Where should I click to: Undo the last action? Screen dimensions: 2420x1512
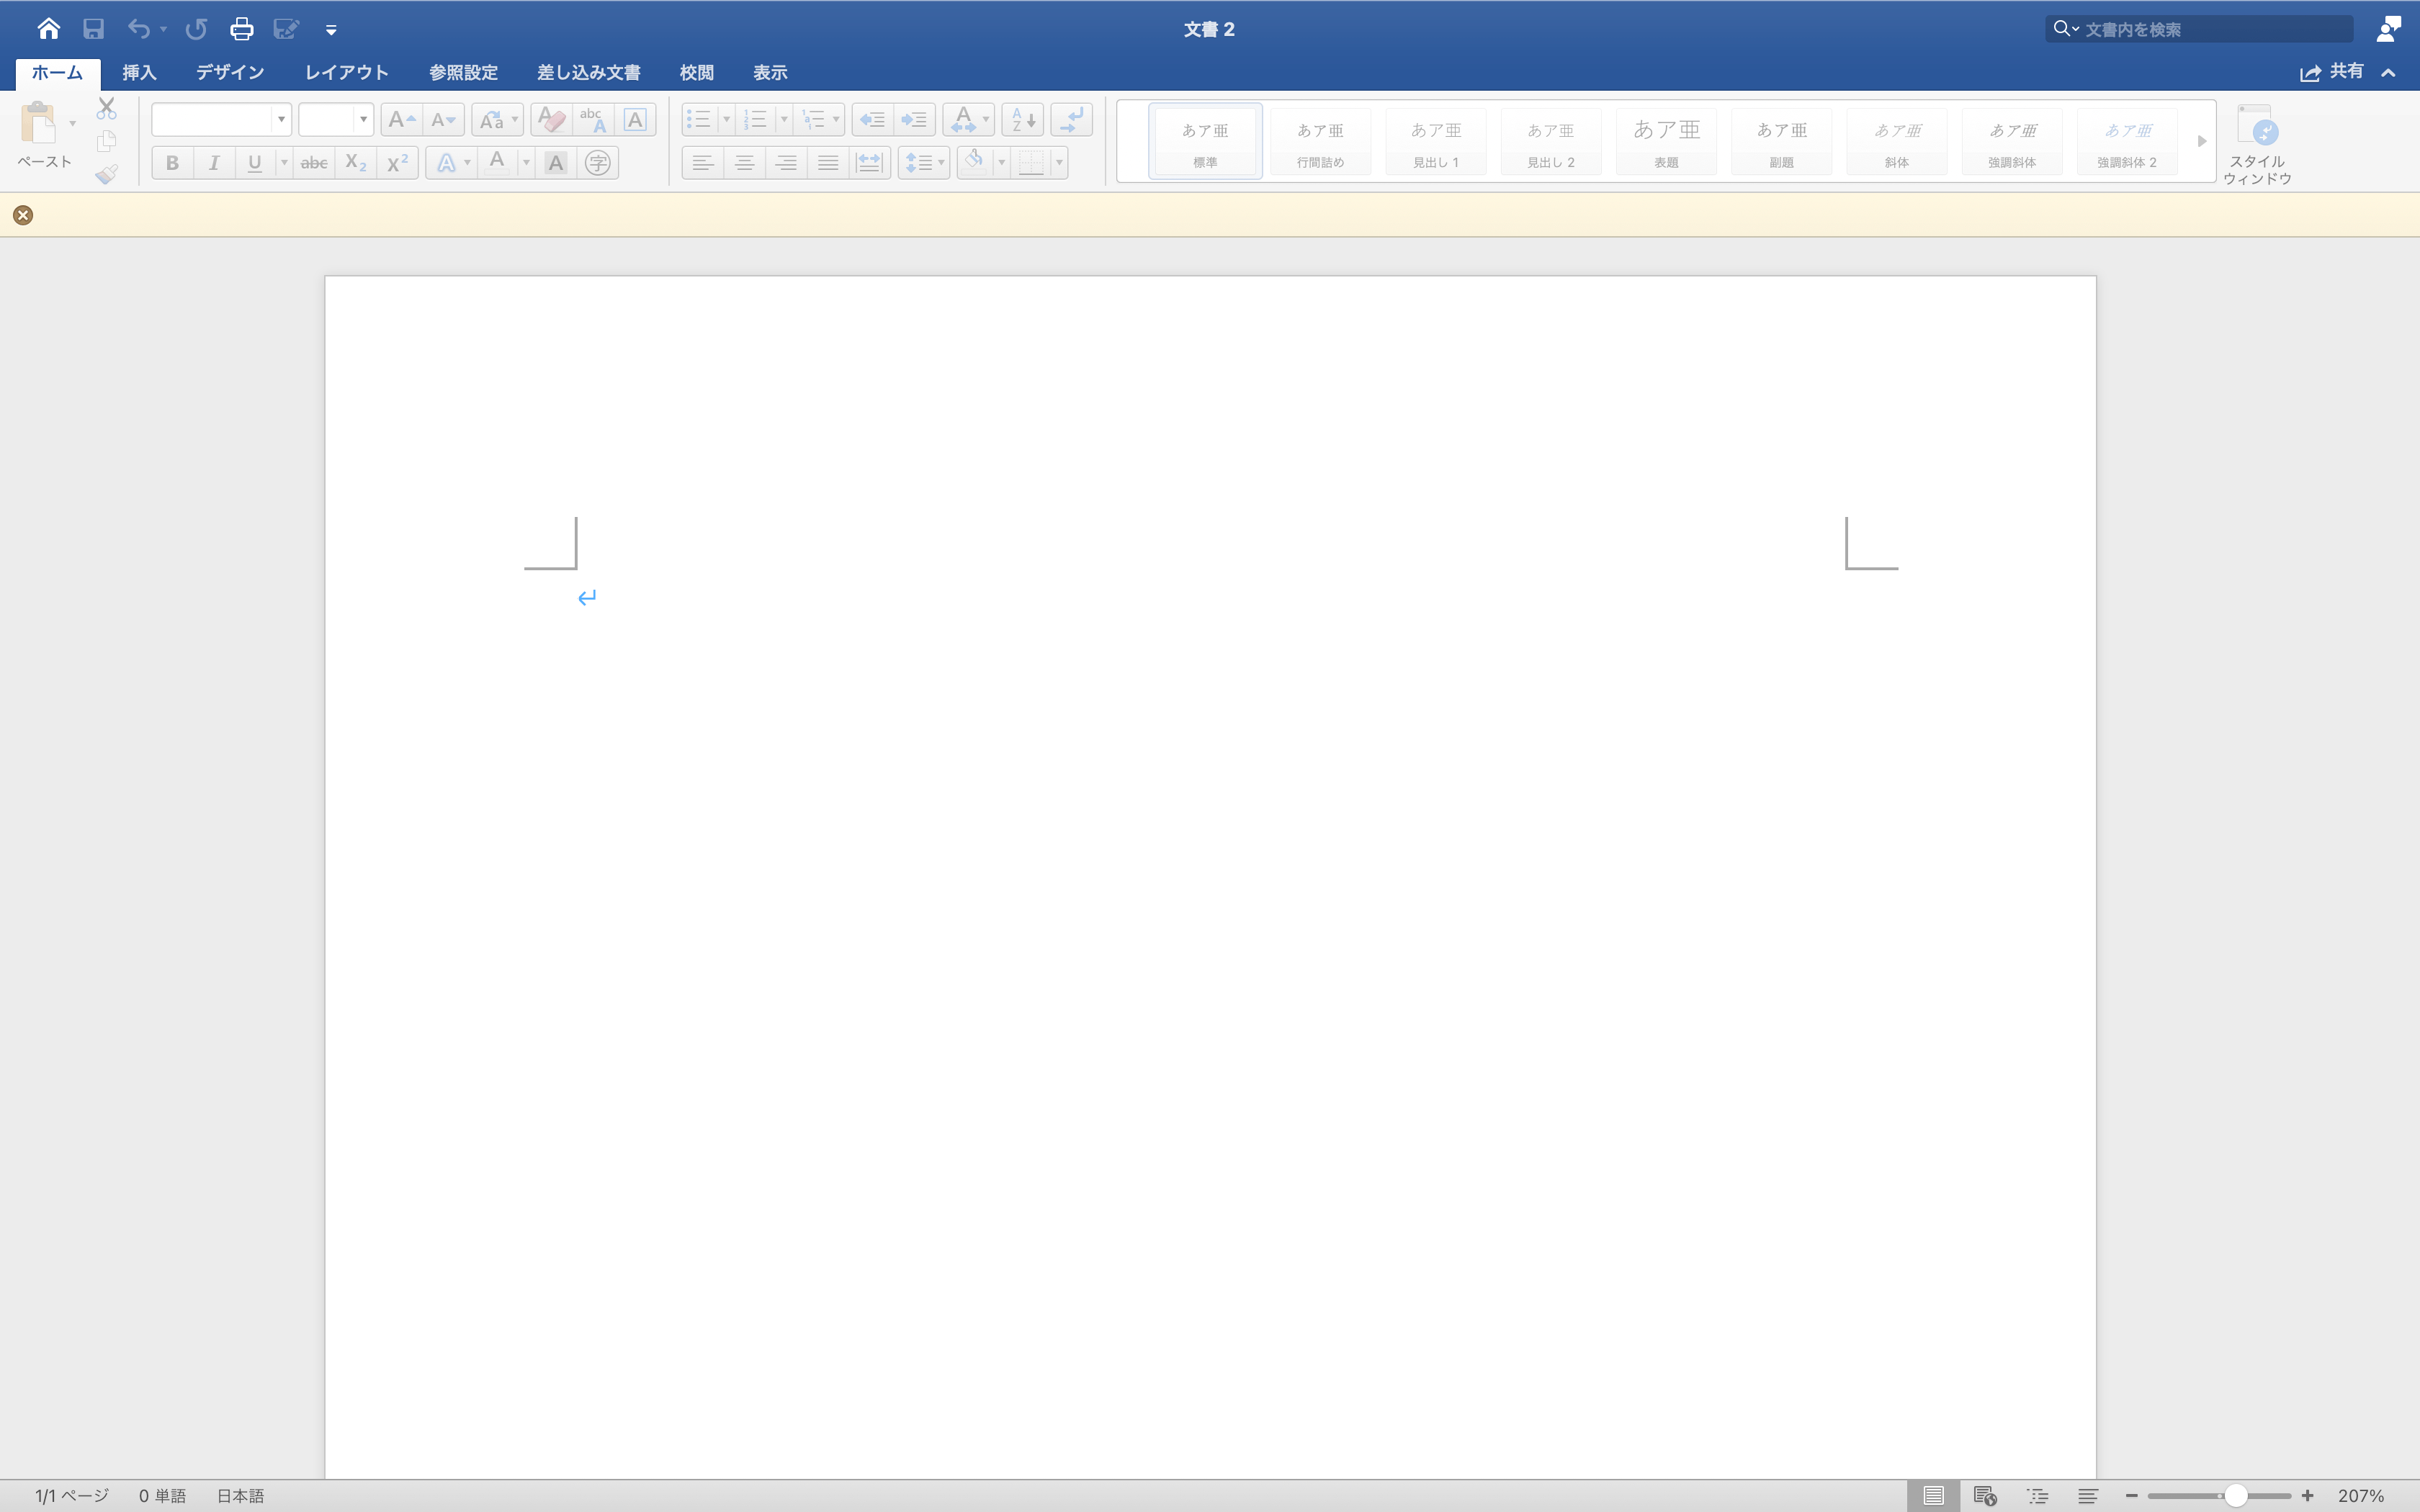[138, 29]
